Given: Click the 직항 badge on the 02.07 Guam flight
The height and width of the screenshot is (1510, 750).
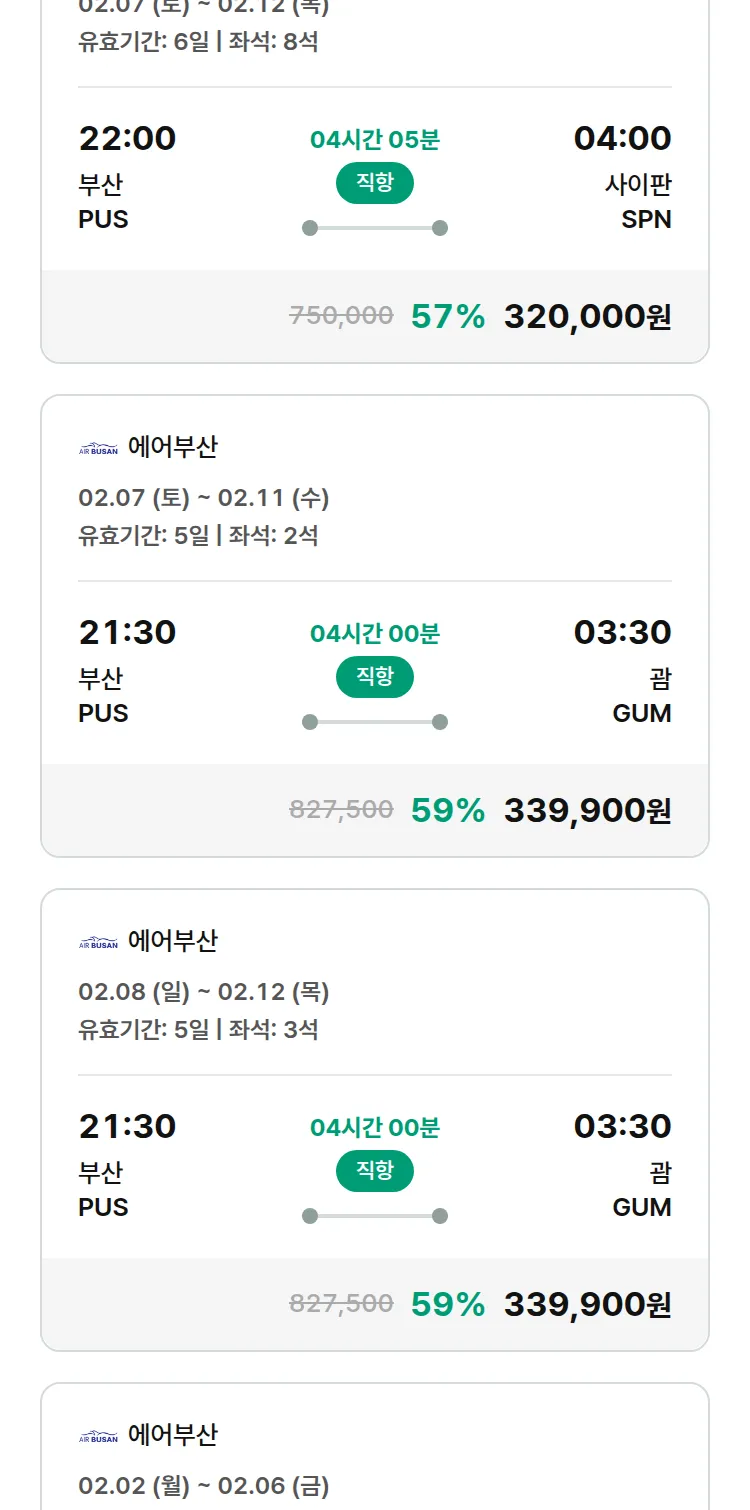Looking at the screenshot, I should pos(374,677).
